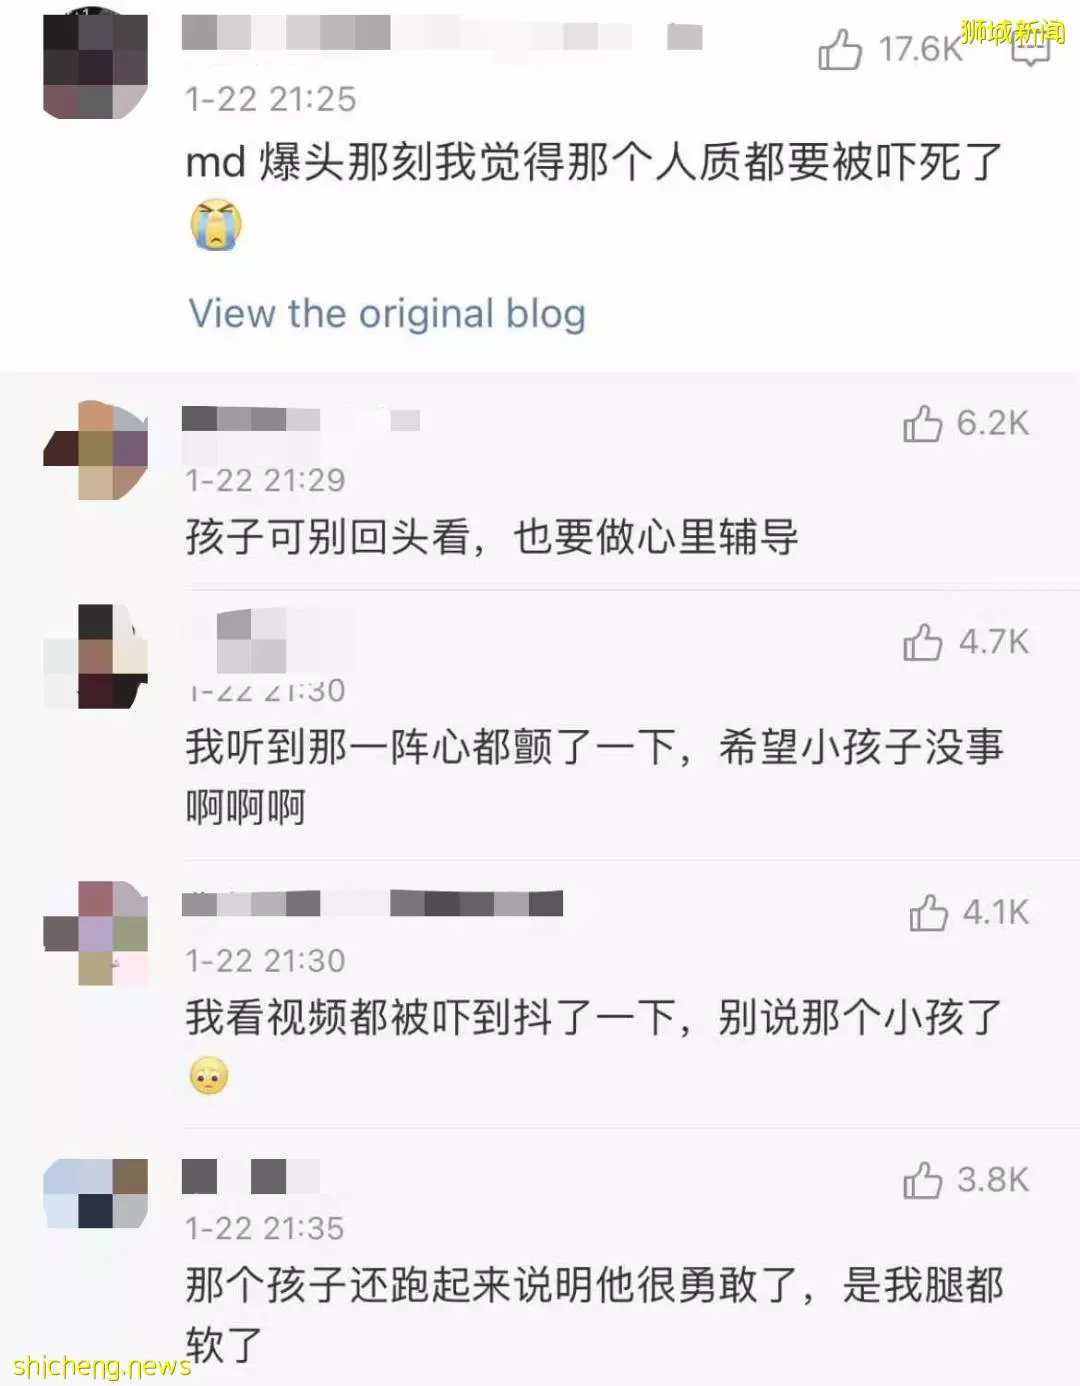Click the flushed face emoji
This screenshot has width=1080, height=1386.
209,1075
